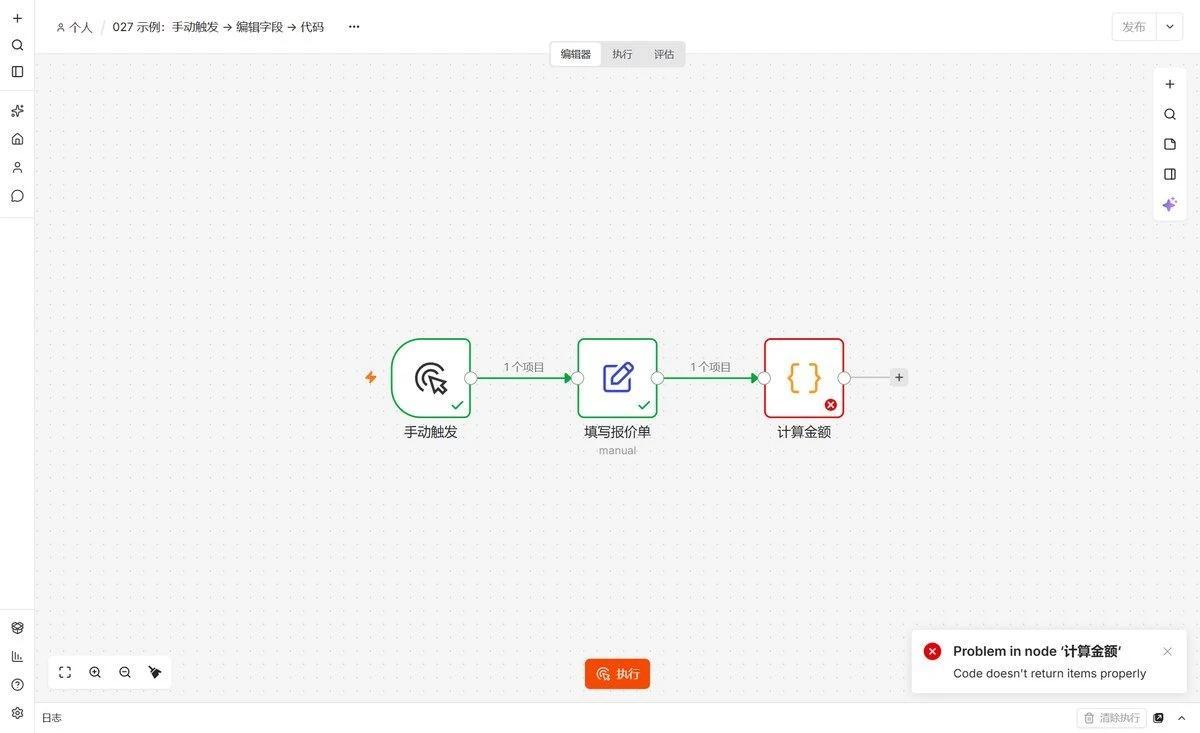
Task: Expand the dropdown next to 发布
Action: click(1170, 27)
